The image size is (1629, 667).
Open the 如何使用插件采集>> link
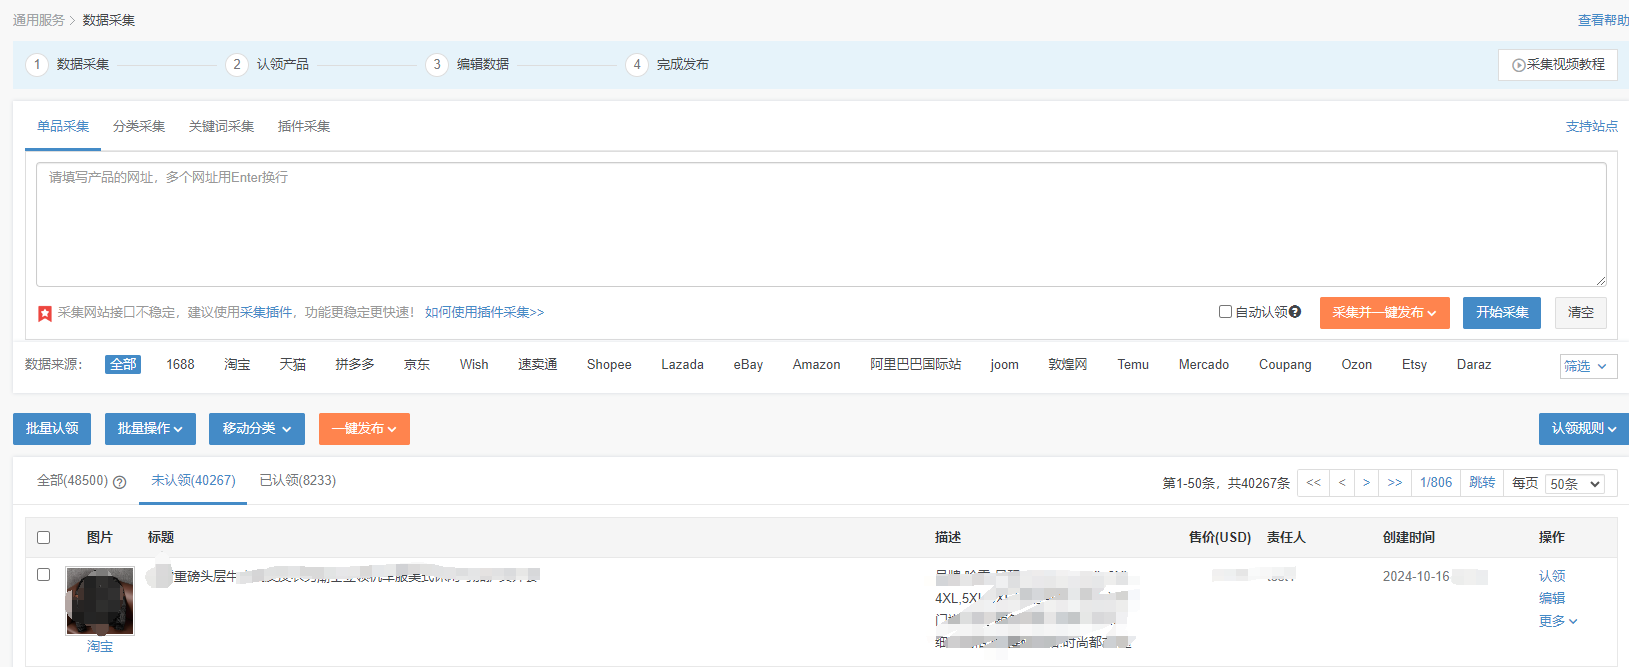point(484,313)
